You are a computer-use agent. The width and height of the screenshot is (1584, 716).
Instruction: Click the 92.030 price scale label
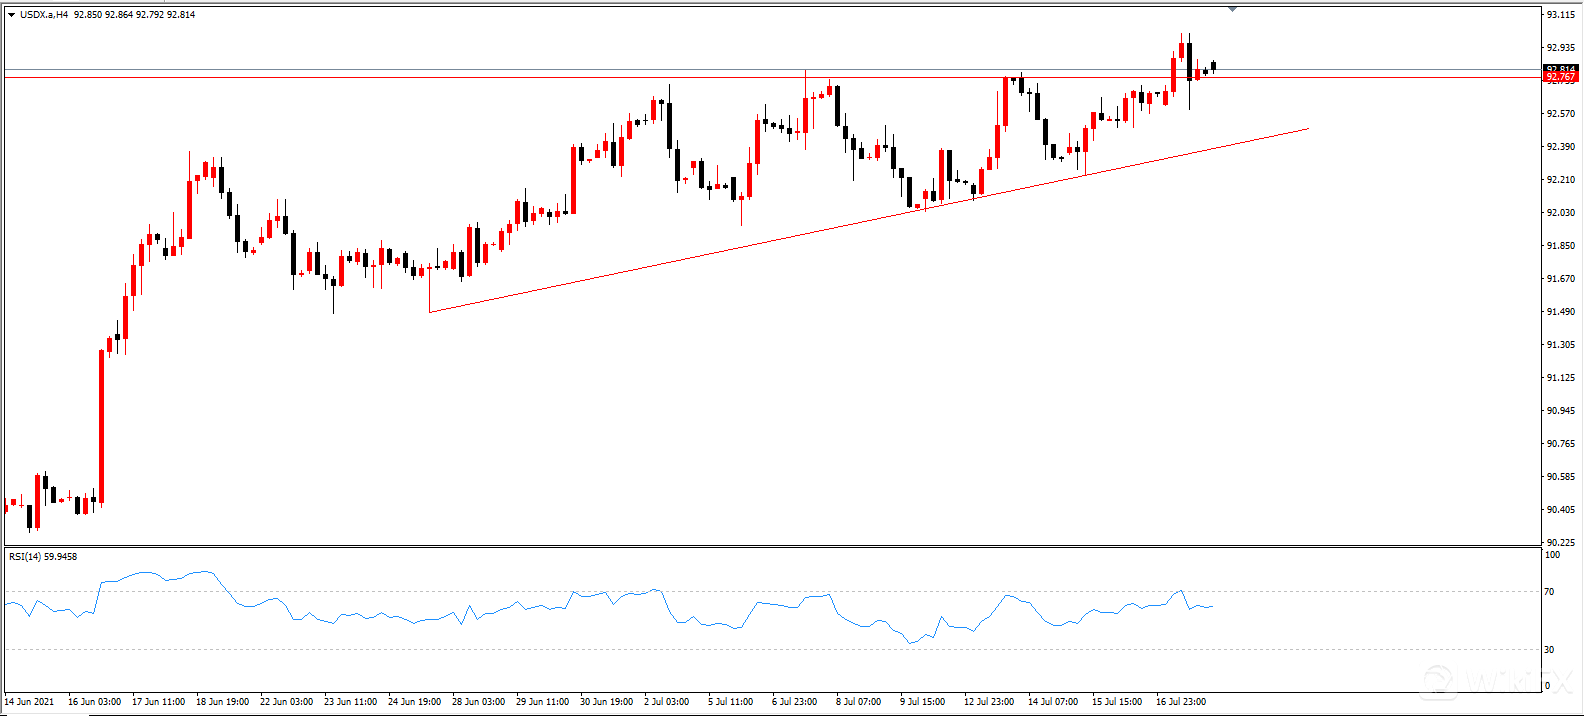coord(1560,213)
